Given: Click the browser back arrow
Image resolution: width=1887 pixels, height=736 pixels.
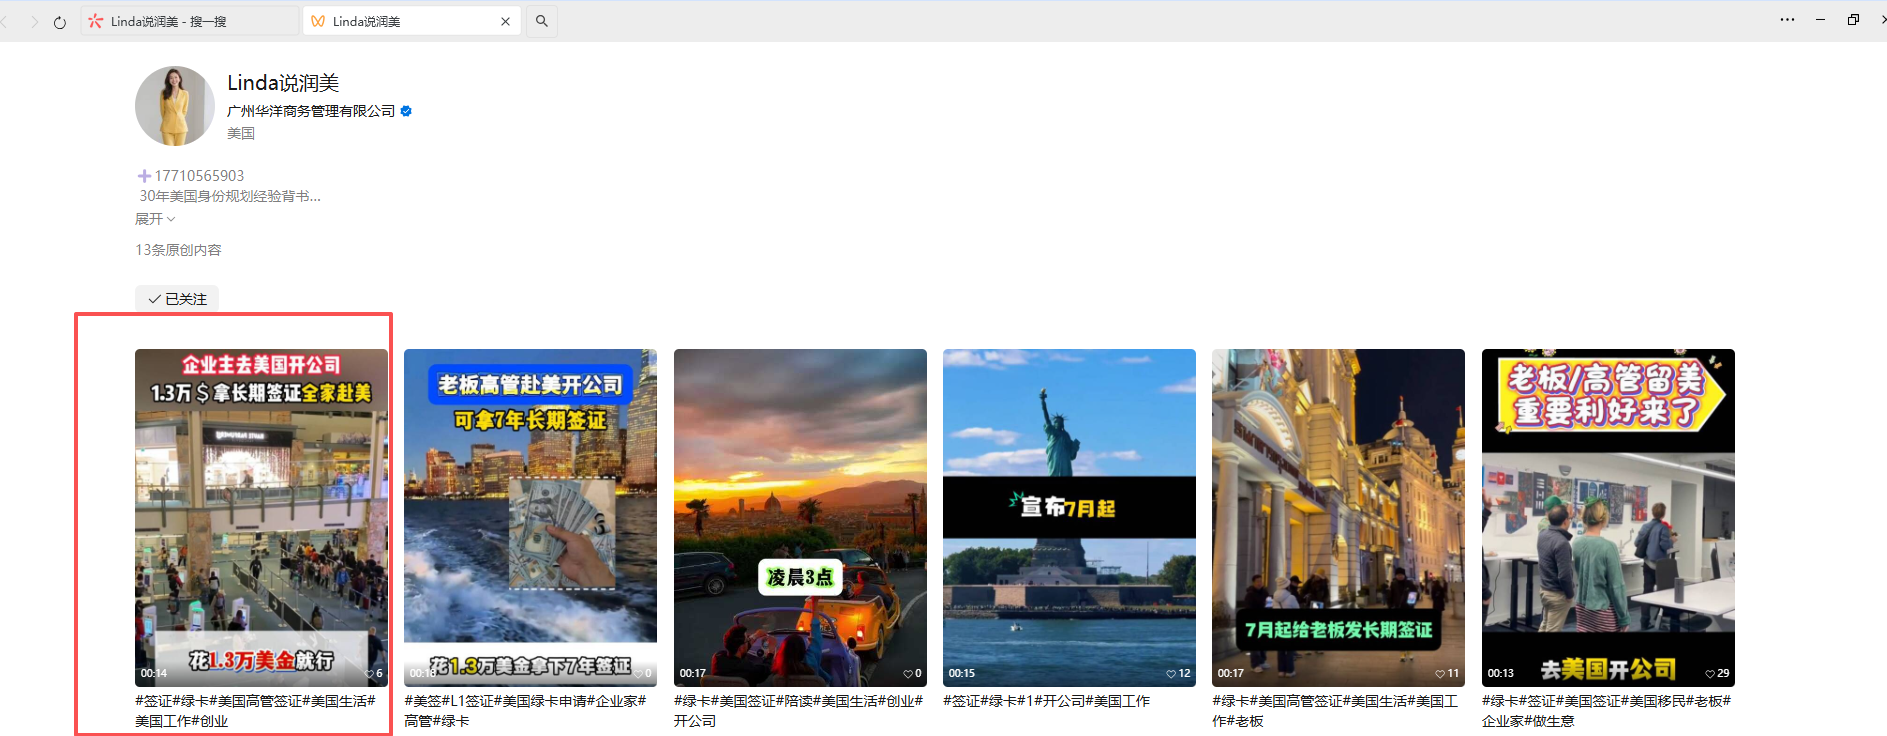Looking at the screenshot, I should point(5,21).
